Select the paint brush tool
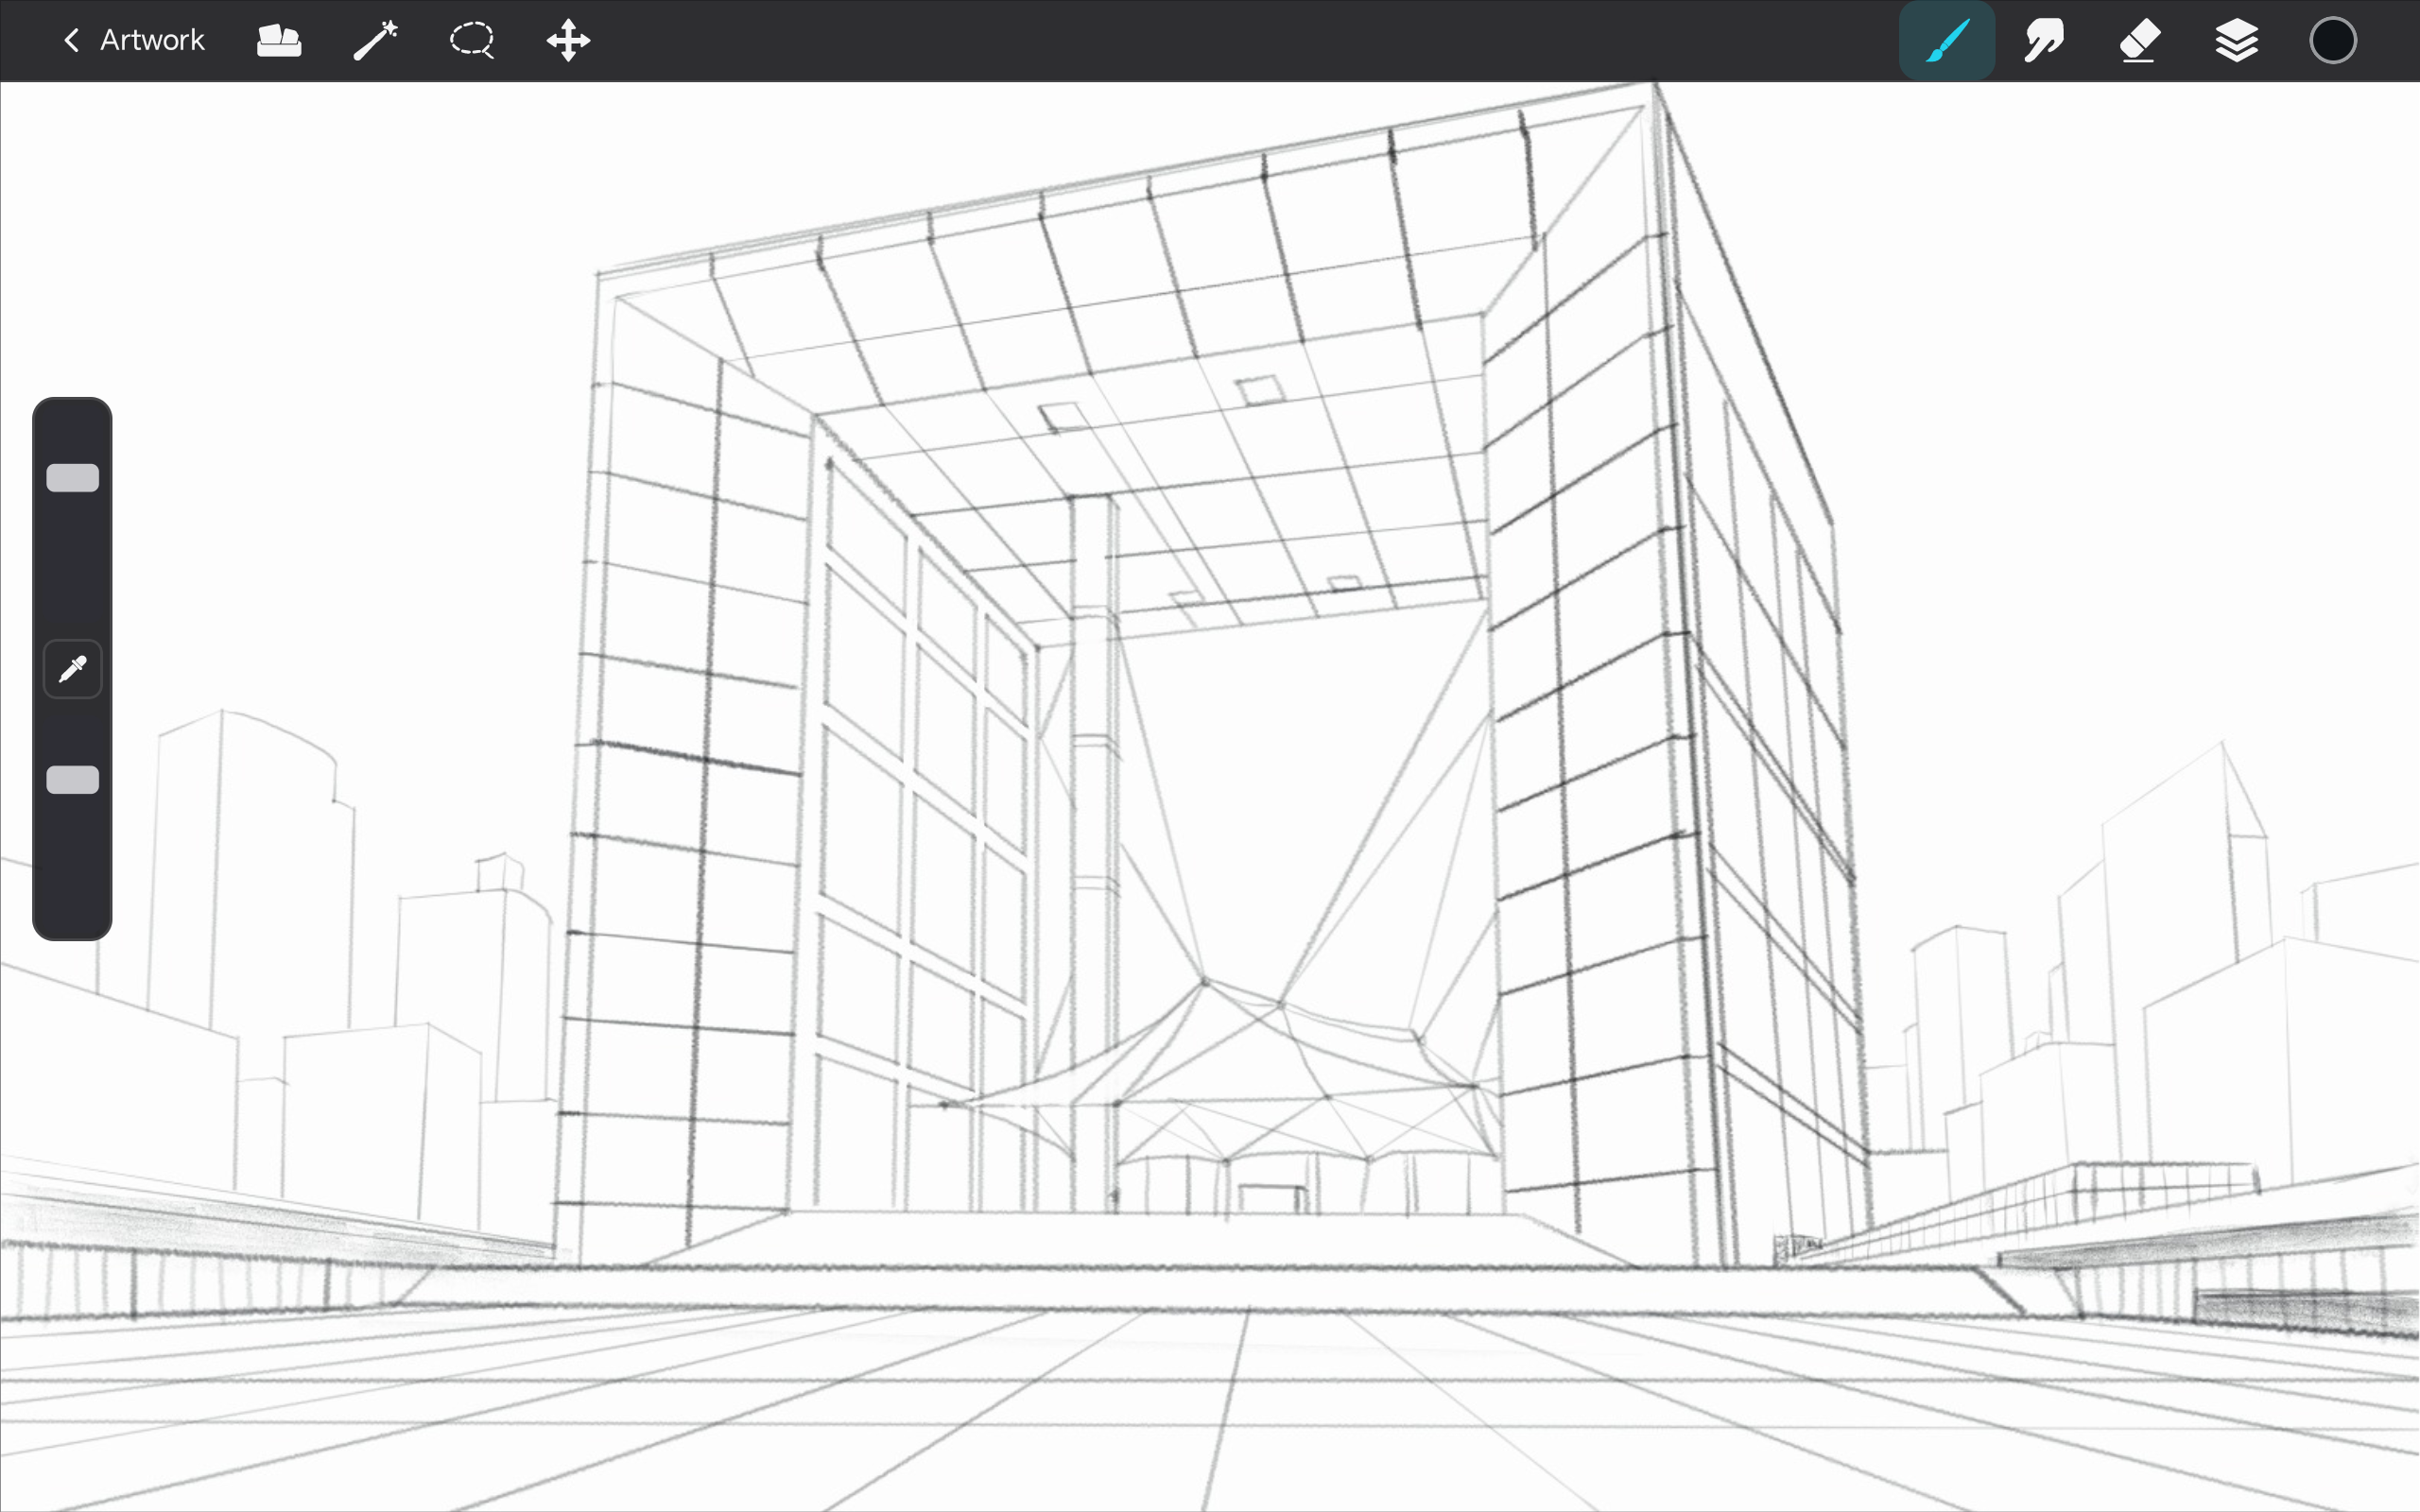The image size is (2420, 1512). point(1946,41)
